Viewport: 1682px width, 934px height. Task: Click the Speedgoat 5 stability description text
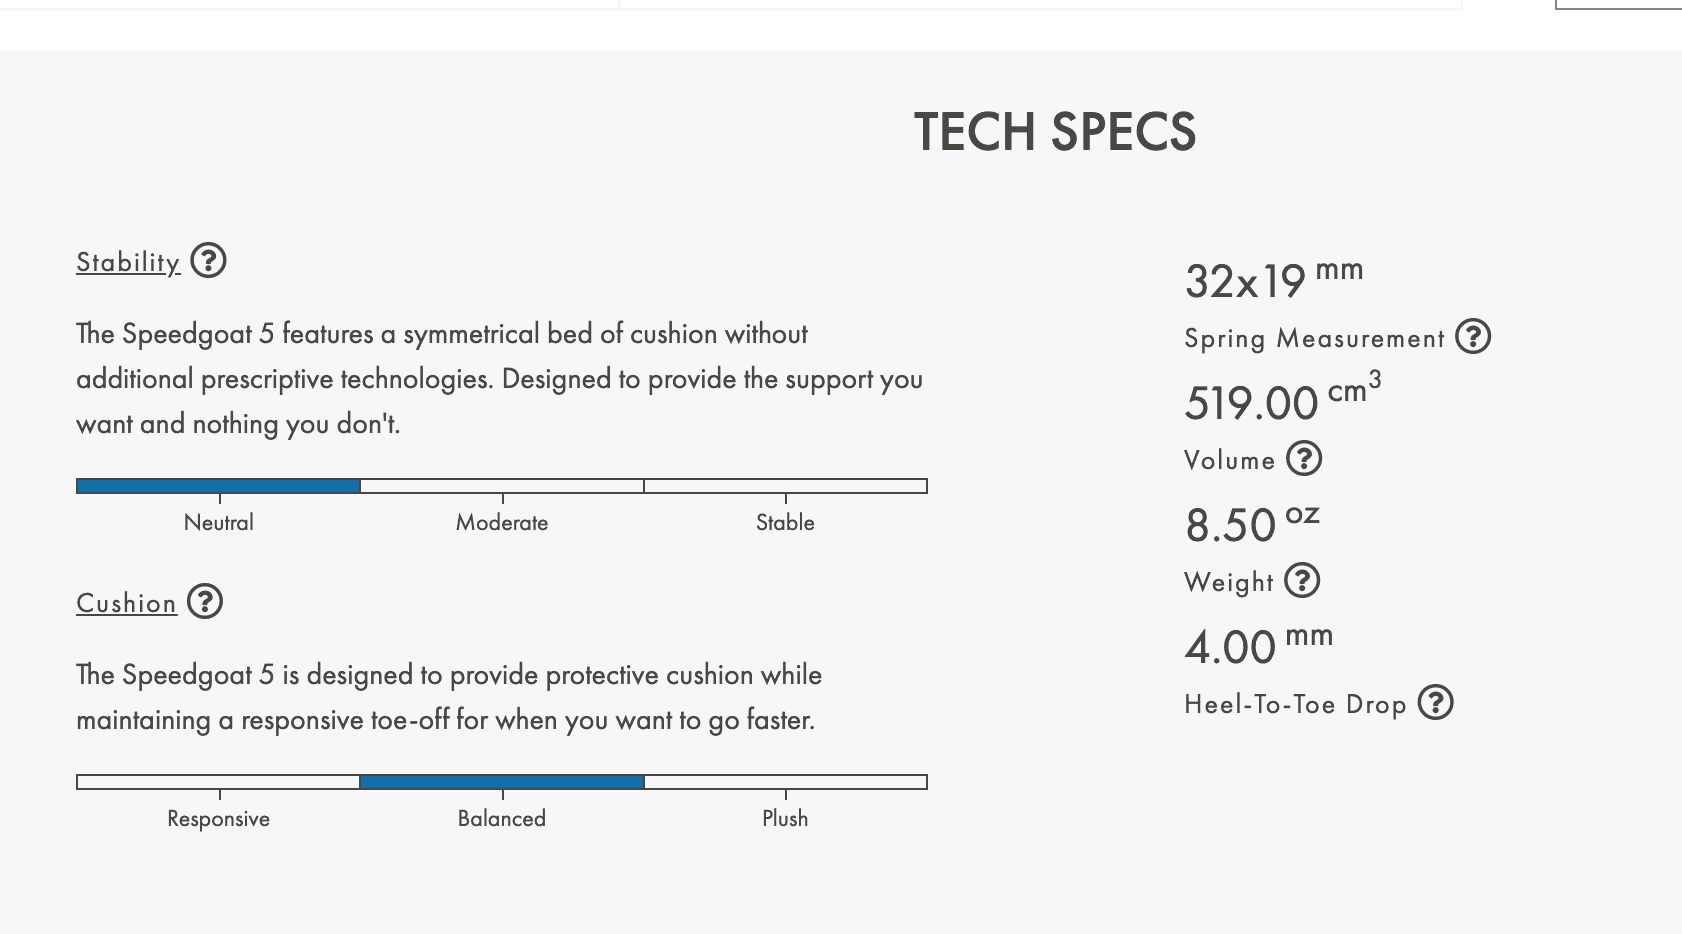tap(499, 378)
